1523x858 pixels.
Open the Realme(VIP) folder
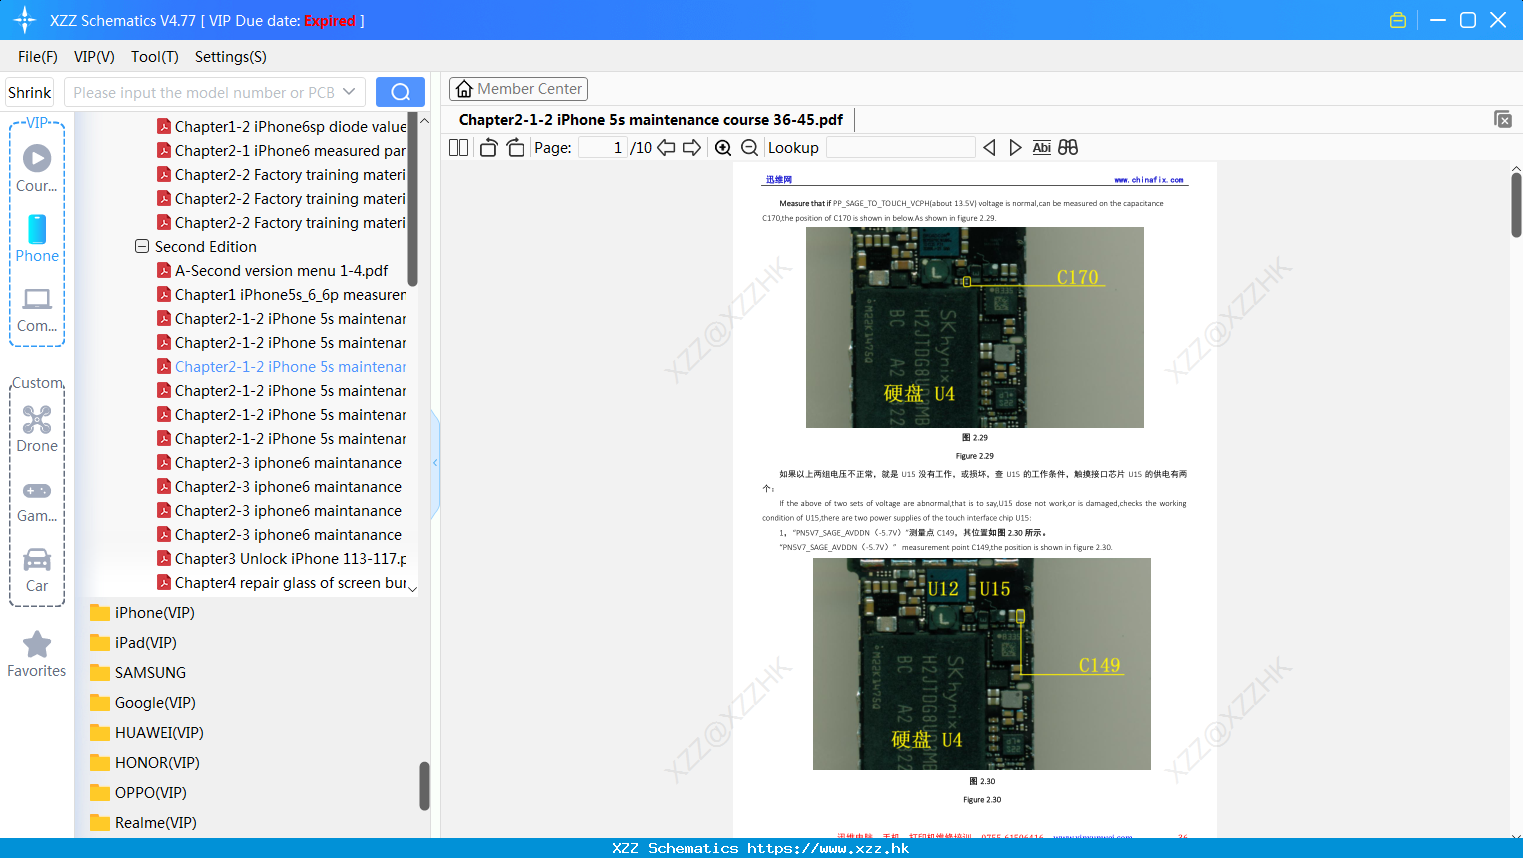click(x=143, y=823)
